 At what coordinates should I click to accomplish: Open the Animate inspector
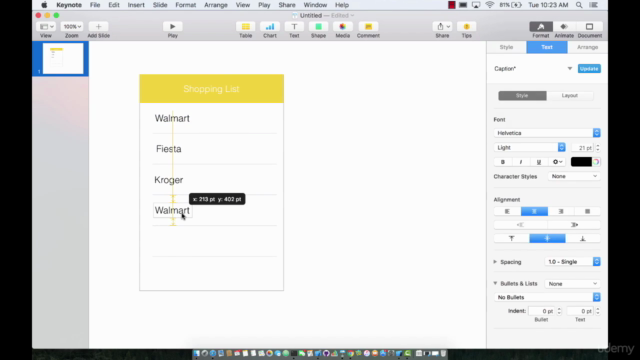(x=564, y=27)
